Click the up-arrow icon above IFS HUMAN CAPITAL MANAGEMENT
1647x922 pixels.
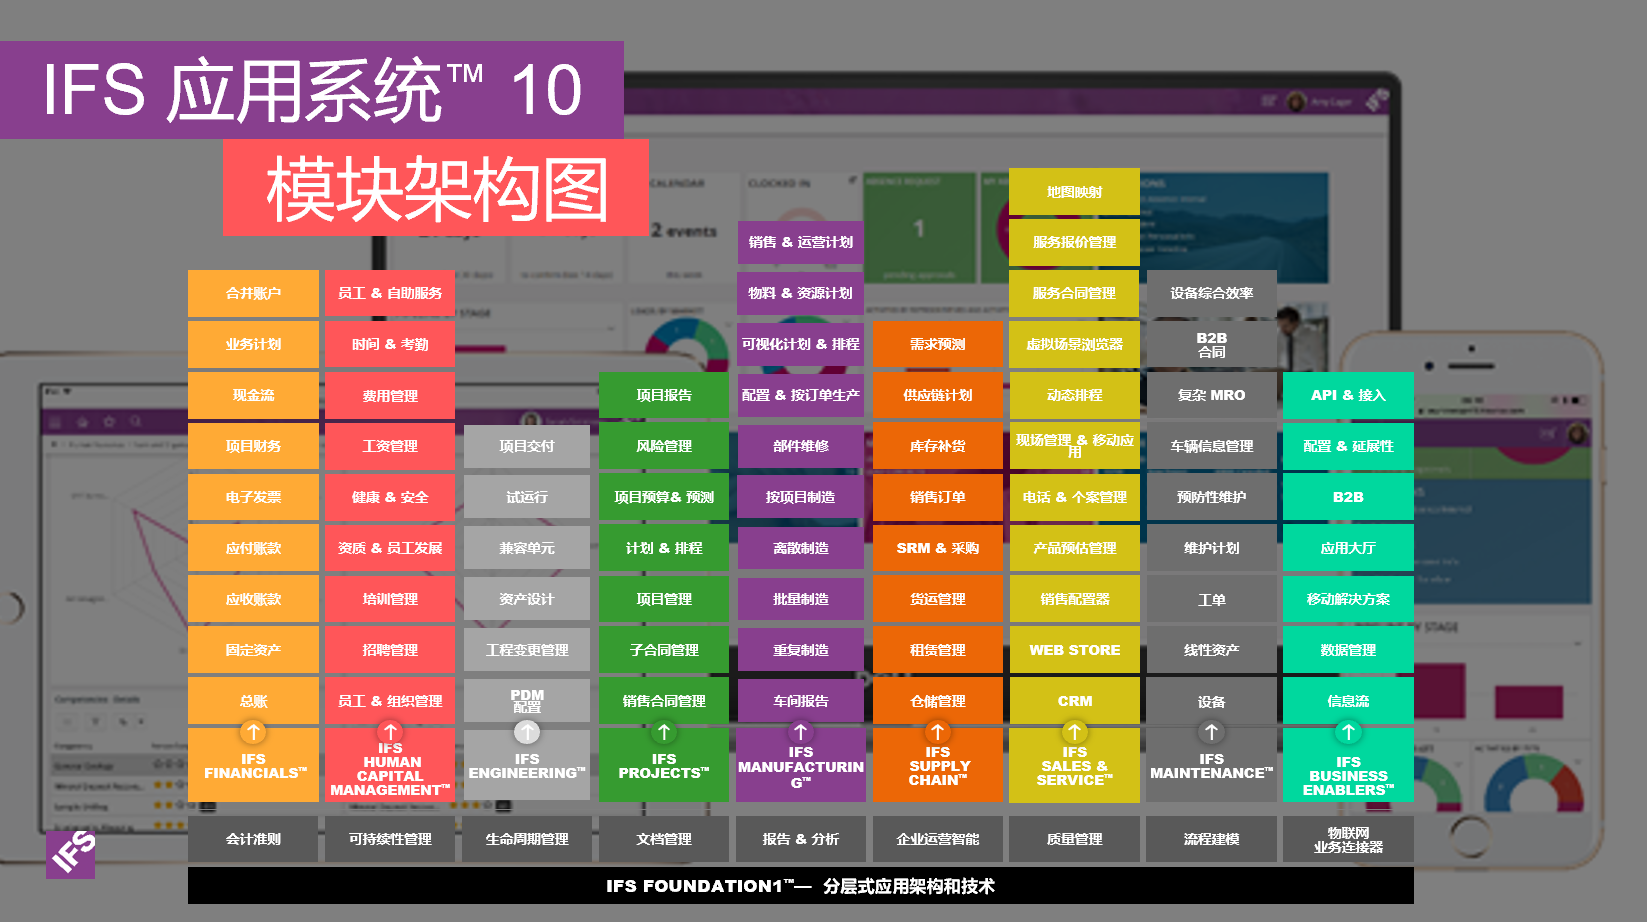pyautogui.click(x=390, y=732)
